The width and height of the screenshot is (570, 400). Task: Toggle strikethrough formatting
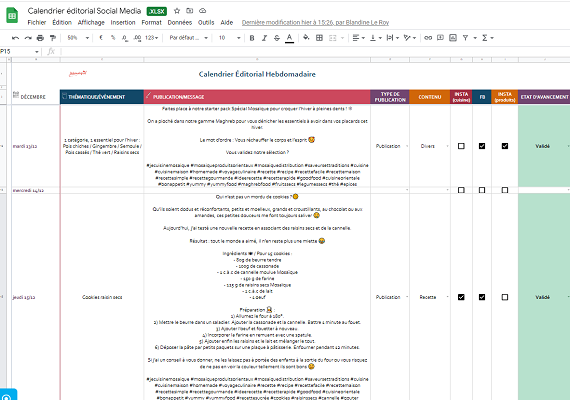277,38
